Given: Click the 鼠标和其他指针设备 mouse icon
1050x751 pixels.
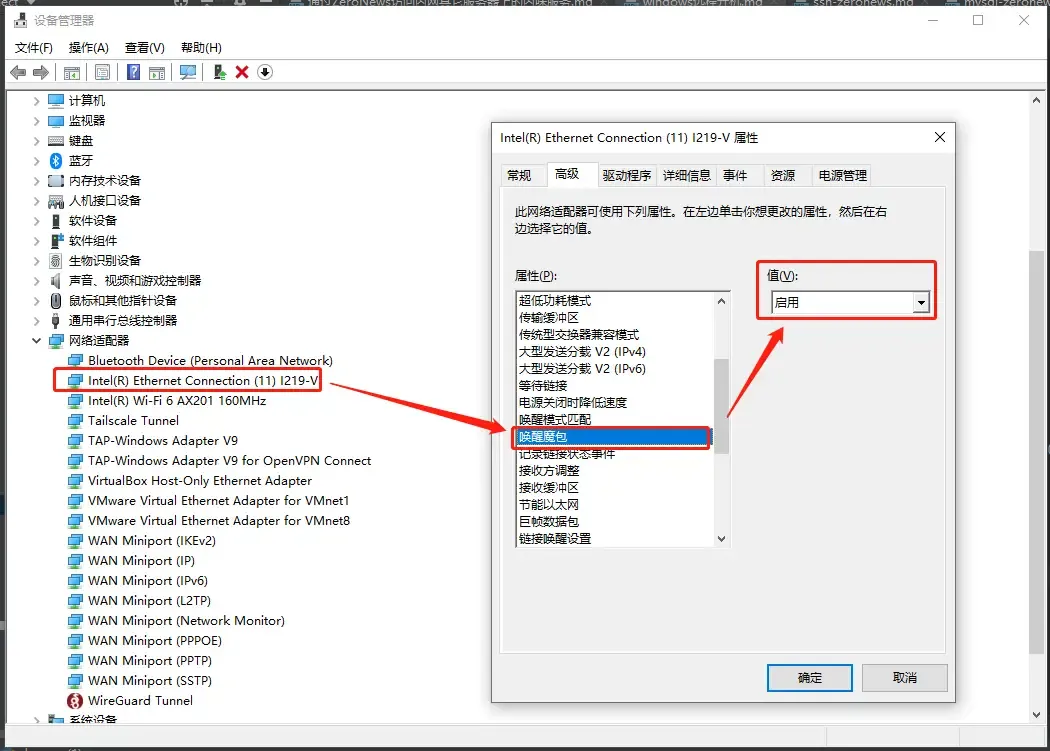Looking at the screenshot, I should pos(56,301).
